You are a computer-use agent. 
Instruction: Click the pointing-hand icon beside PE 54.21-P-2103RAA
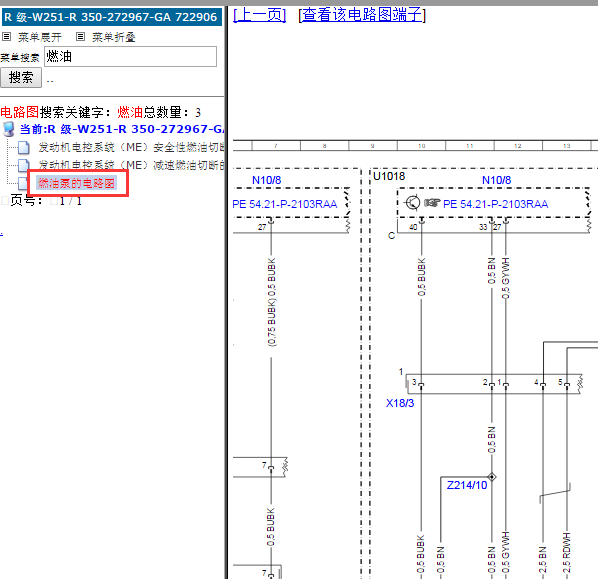point(432,203)
